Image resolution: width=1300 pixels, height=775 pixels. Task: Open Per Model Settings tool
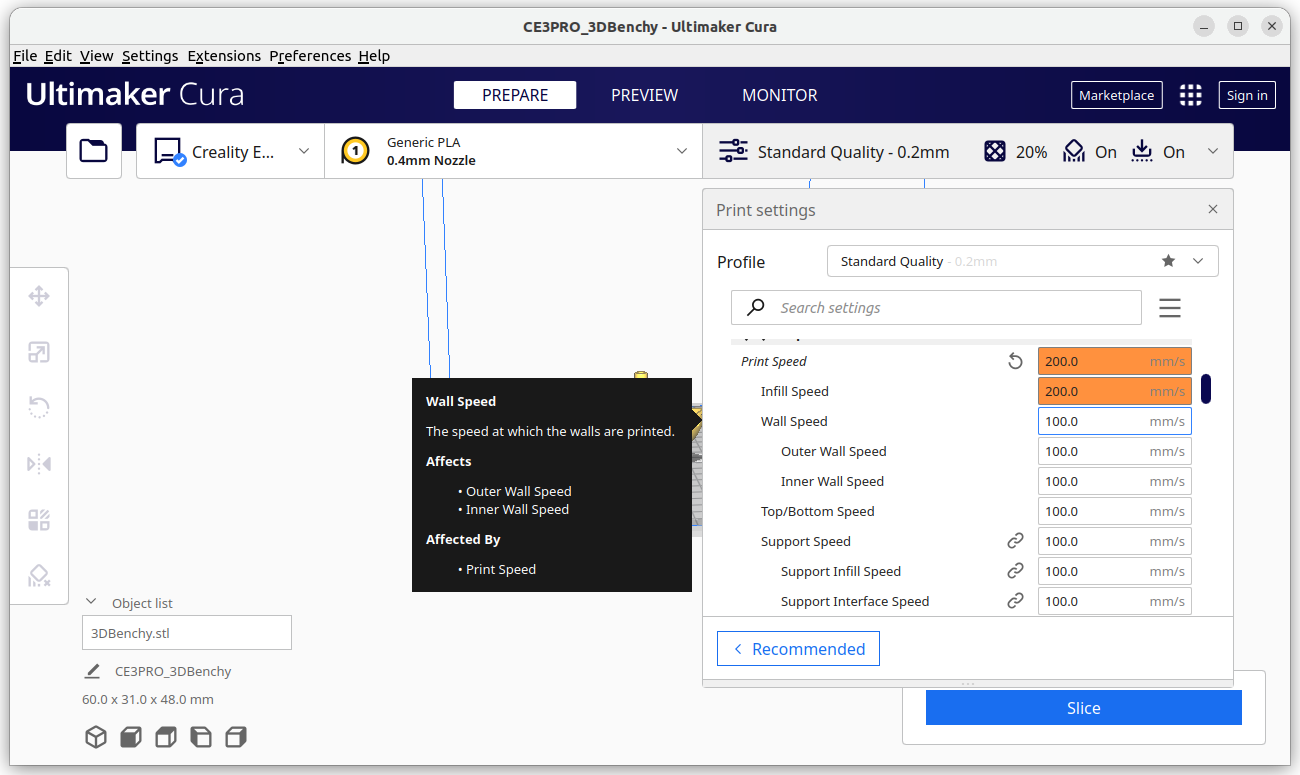(39, 520)
